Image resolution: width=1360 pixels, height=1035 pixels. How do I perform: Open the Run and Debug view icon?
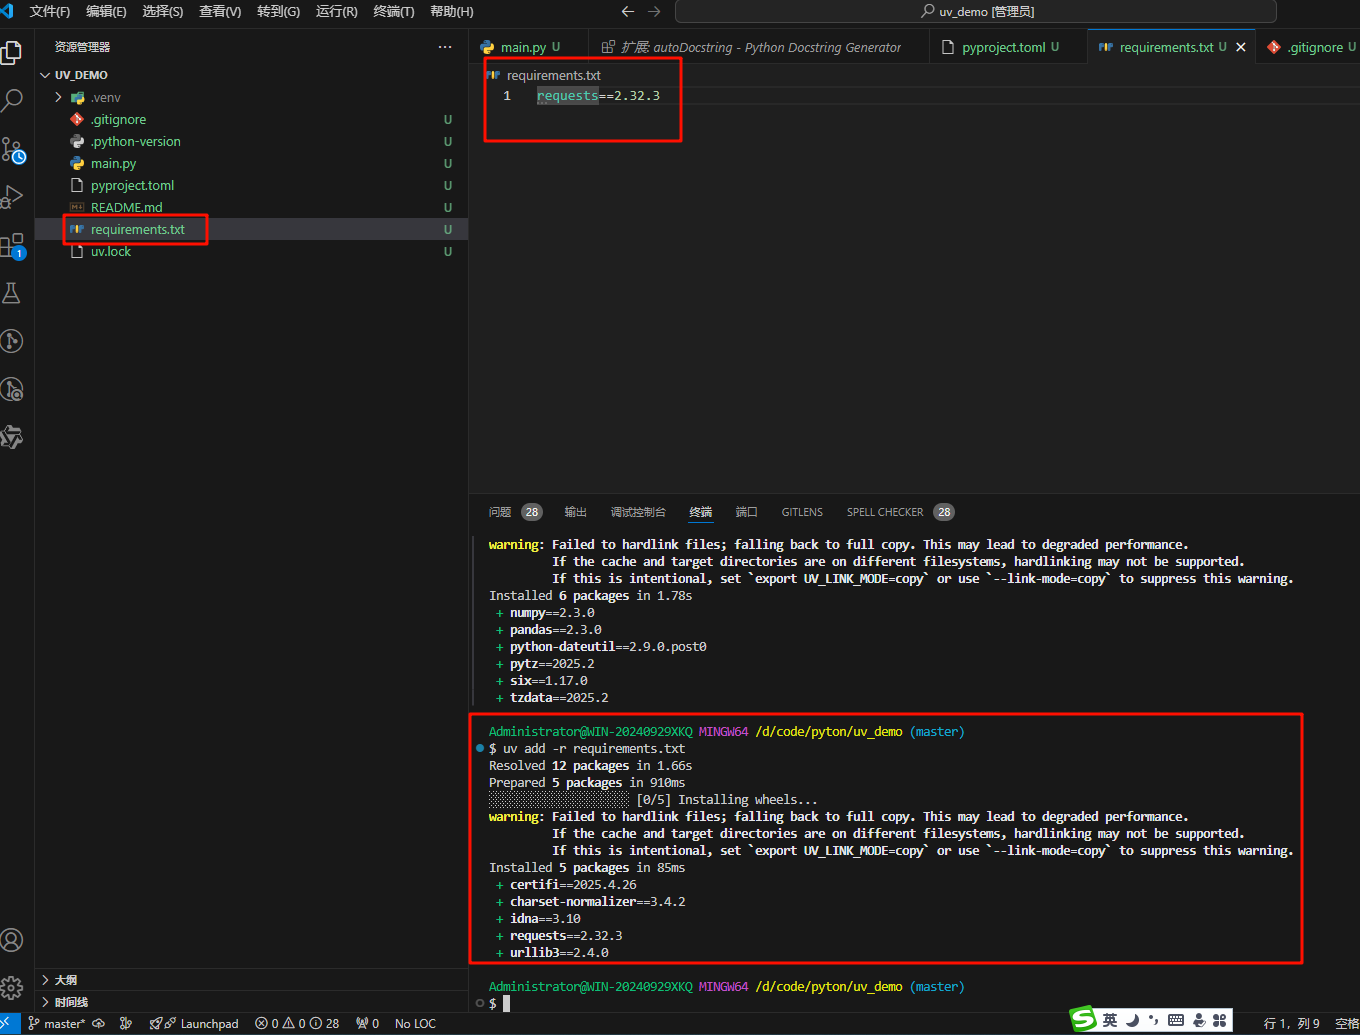click(12, 197)
